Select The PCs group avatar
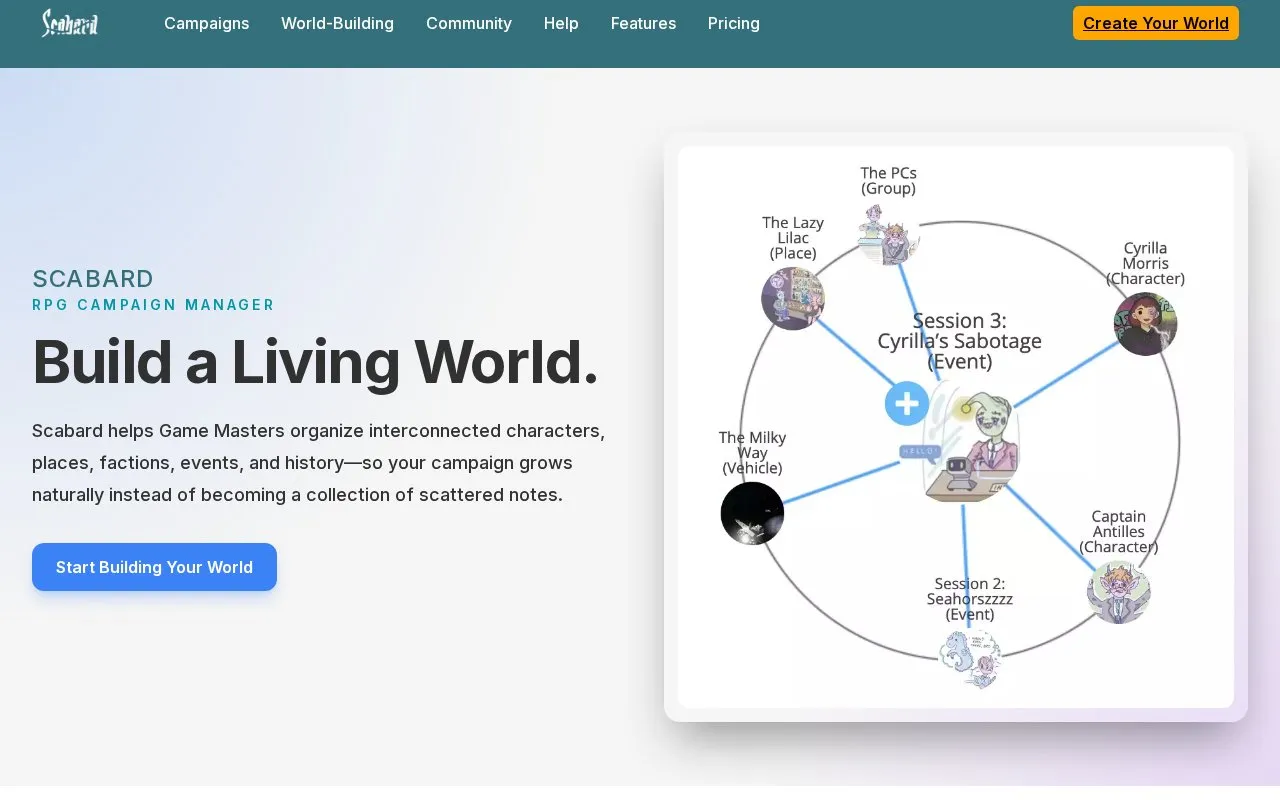The height and width of the screenshot is (800, 1280). pyautogui.click(x=887, y=234)
